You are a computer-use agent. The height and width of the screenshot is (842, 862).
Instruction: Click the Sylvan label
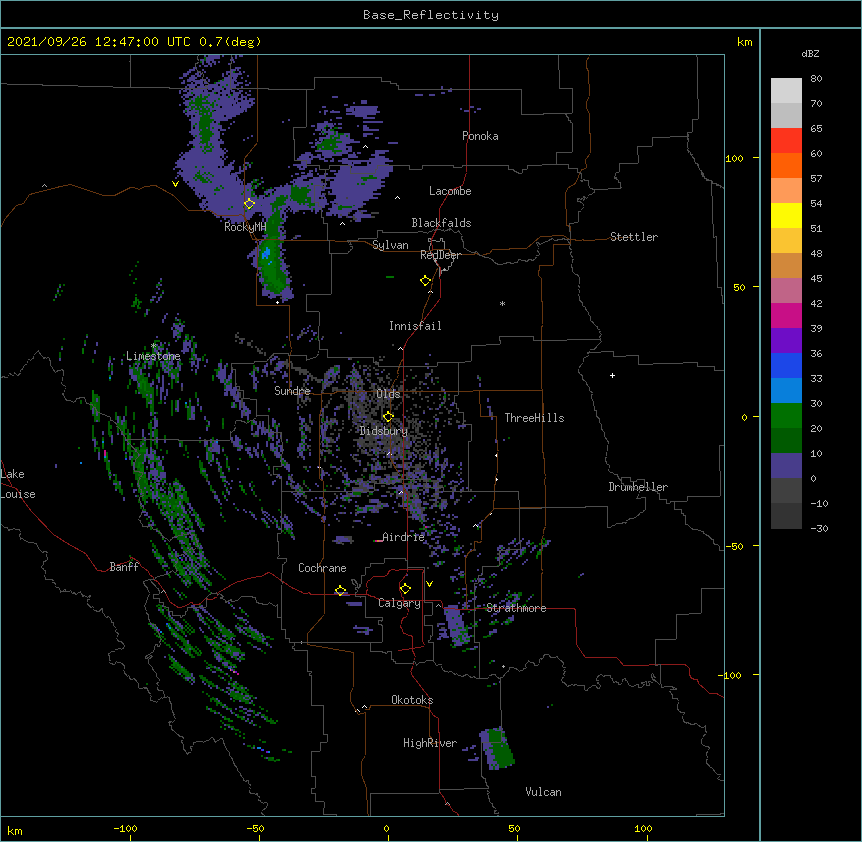pos(390,245)
